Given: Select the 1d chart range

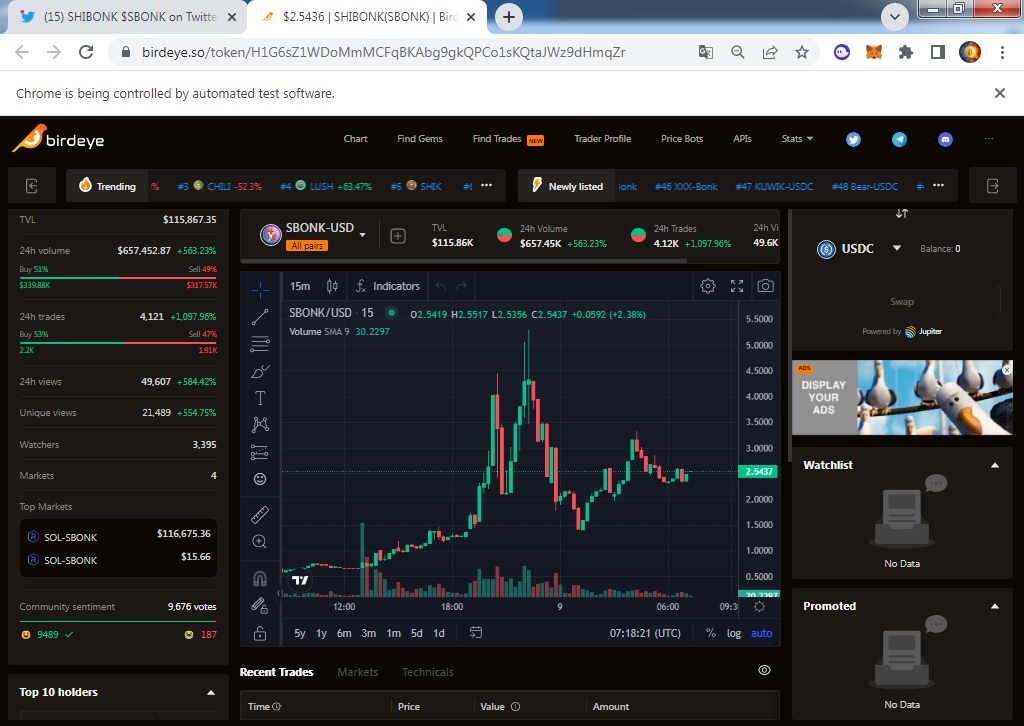Looking at the screenshot, I should [x=439, y=633].
